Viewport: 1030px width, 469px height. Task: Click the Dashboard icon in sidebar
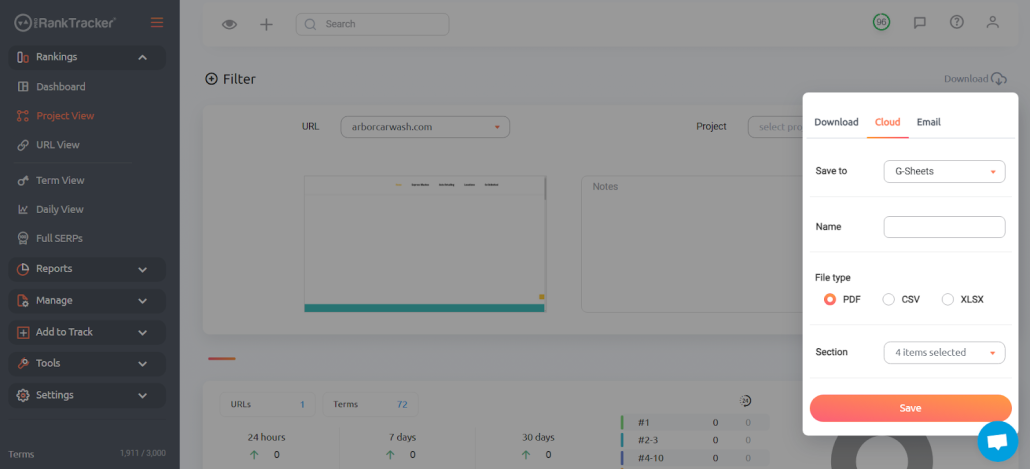[x=23, y=87]
